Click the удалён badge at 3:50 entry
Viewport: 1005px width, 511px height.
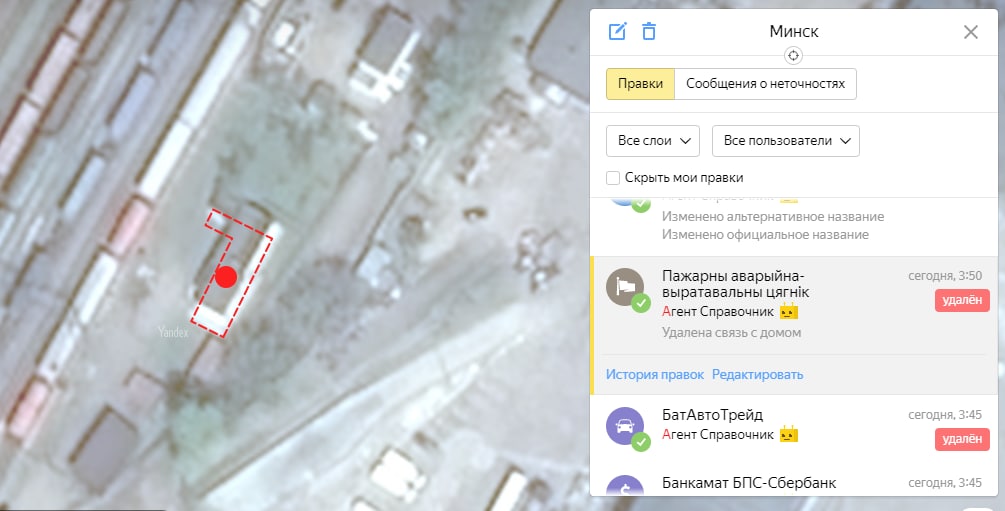(x=962, y=301)
